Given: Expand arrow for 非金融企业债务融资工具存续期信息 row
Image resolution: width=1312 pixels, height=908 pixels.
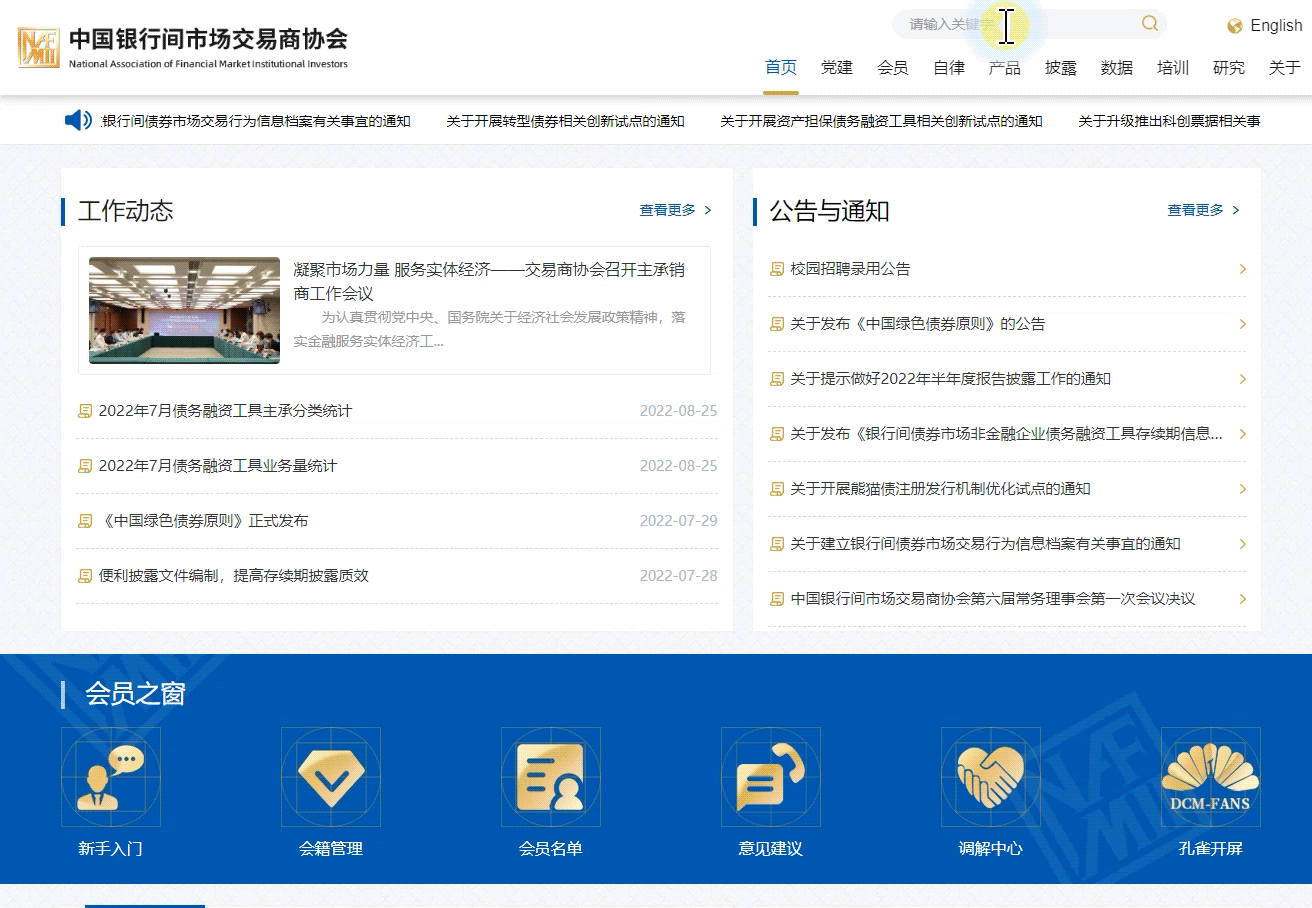Looking at the screenshot, I should 1242,434.
